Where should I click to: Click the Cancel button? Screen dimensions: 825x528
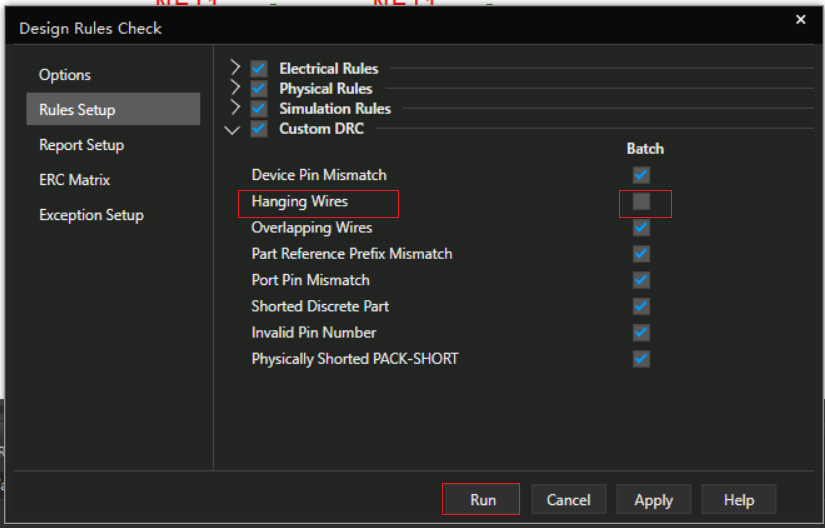coord(569,499)
